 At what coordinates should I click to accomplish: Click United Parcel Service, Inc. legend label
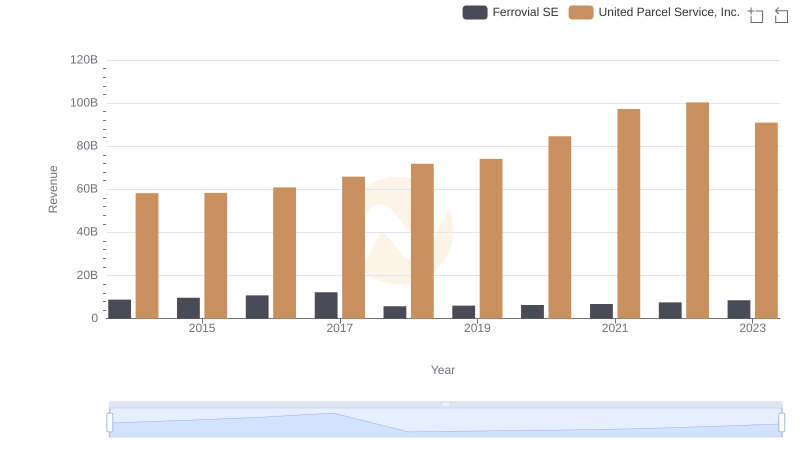click(x=669, y=12)
